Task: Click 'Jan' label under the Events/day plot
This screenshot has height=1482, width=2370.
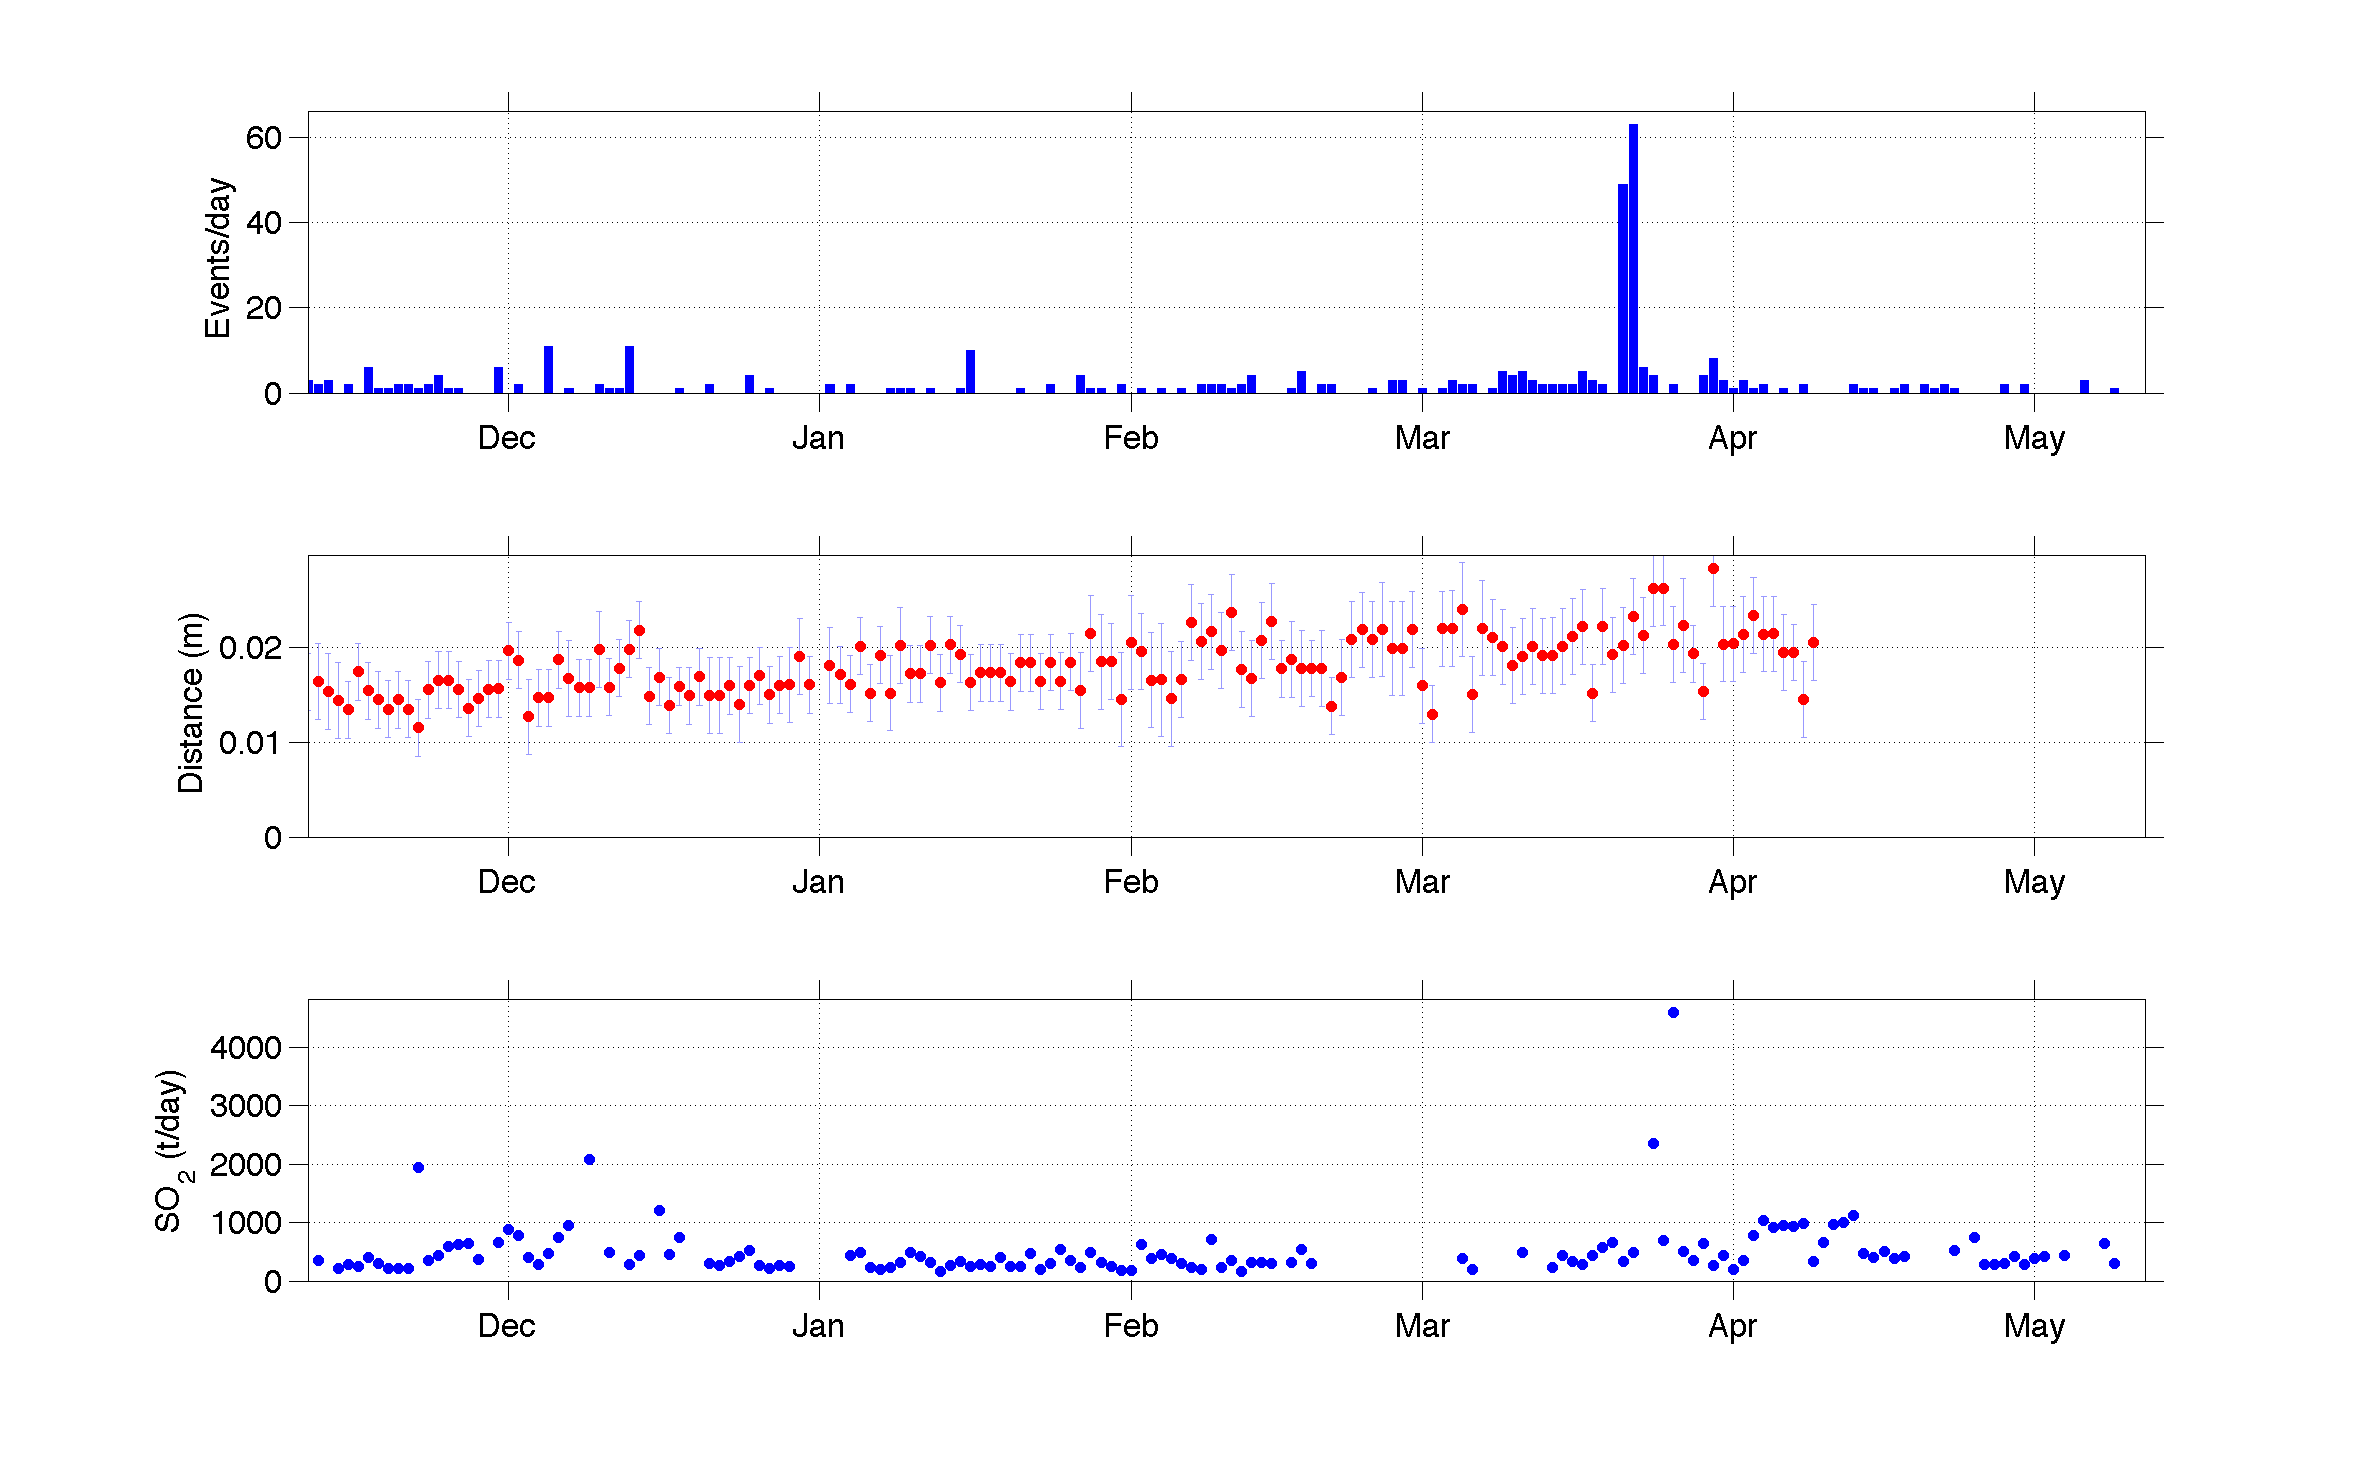Action: (818, 438)
